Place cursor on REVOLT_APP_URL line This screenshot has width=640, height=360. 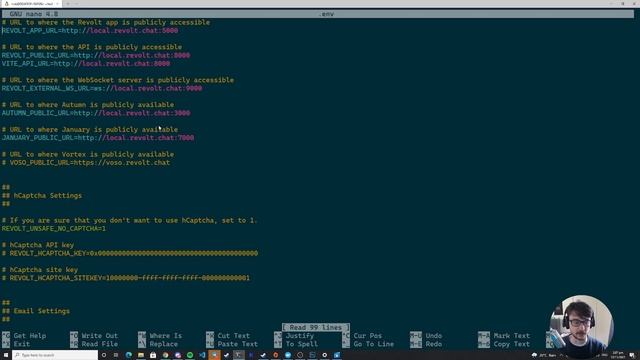90,31
